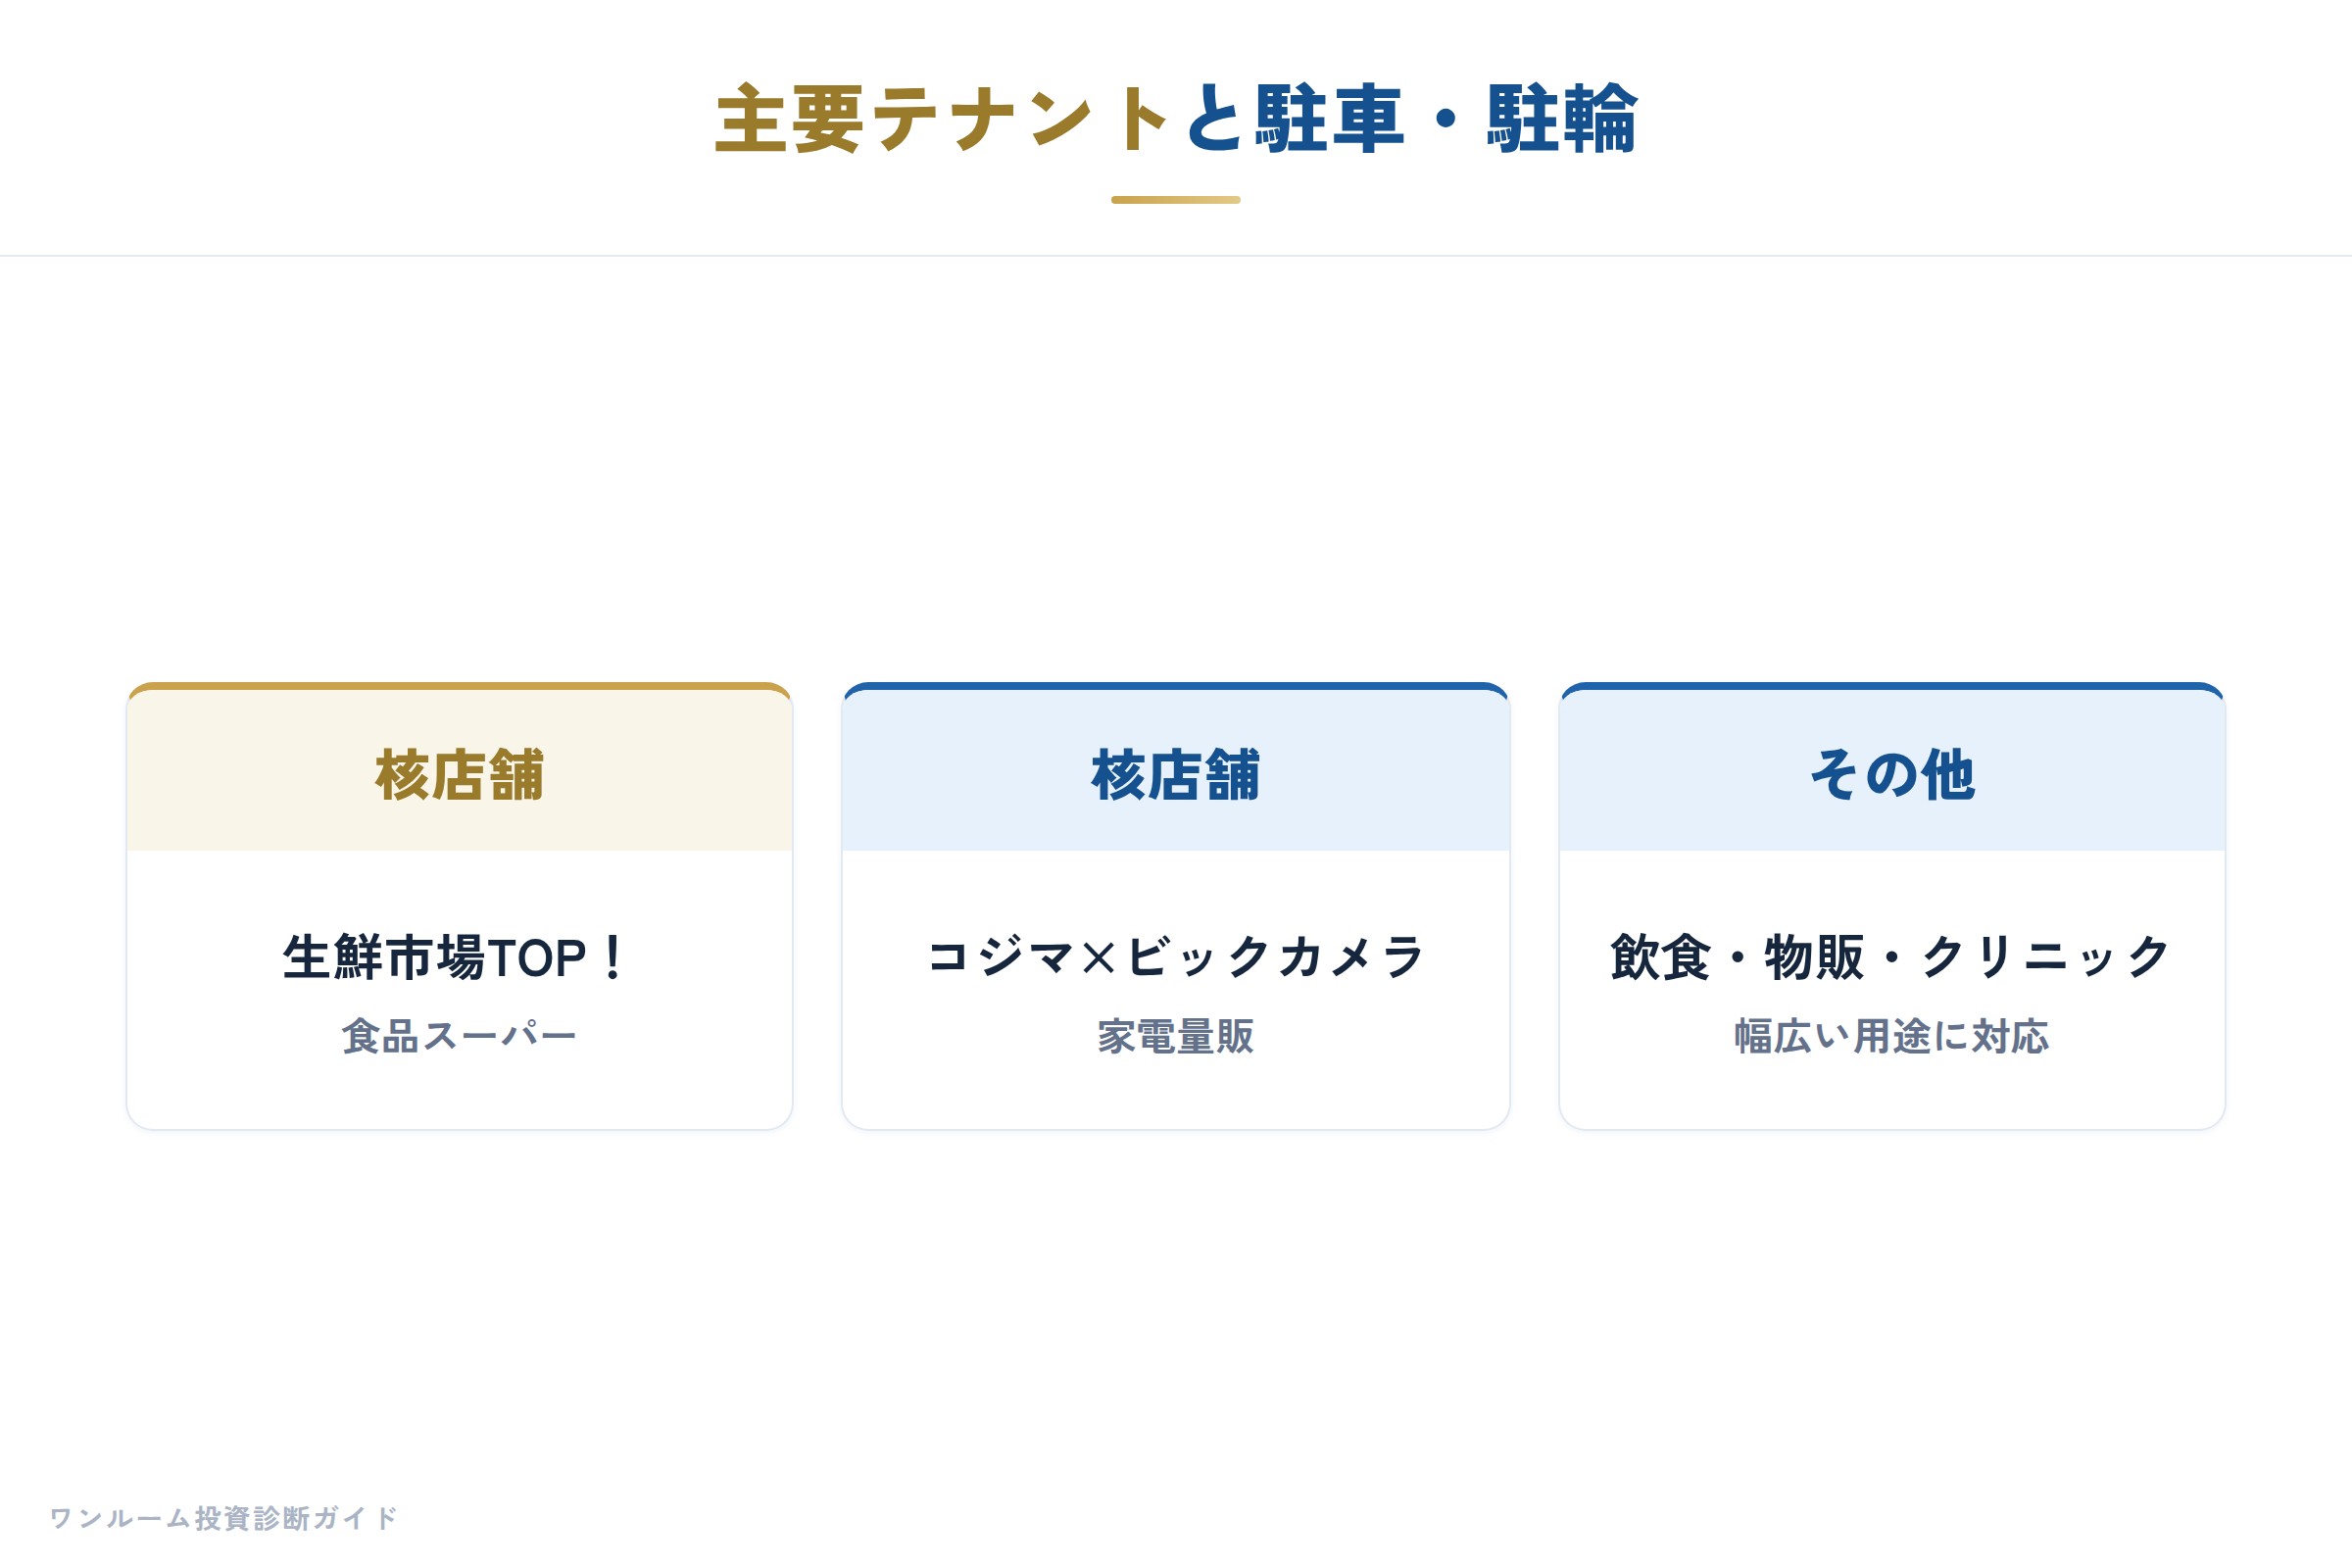Viewport: 2352px width, 1568px height.
Task: Click the 食品スーパー subtitle text
Action: tap(460, 1037)
